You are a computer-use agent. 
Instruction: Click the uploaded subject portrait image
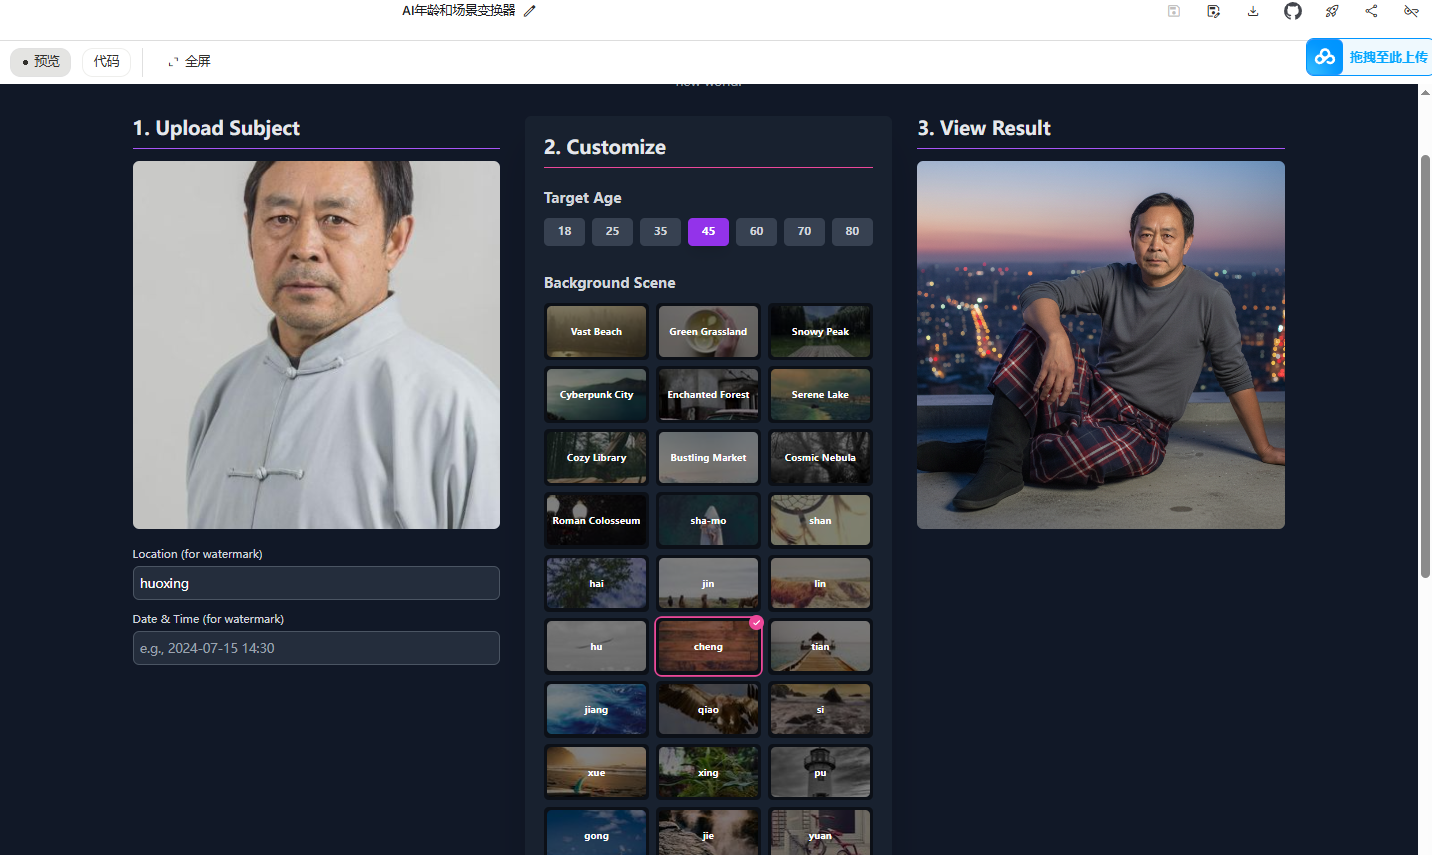(x=316, y=345)
